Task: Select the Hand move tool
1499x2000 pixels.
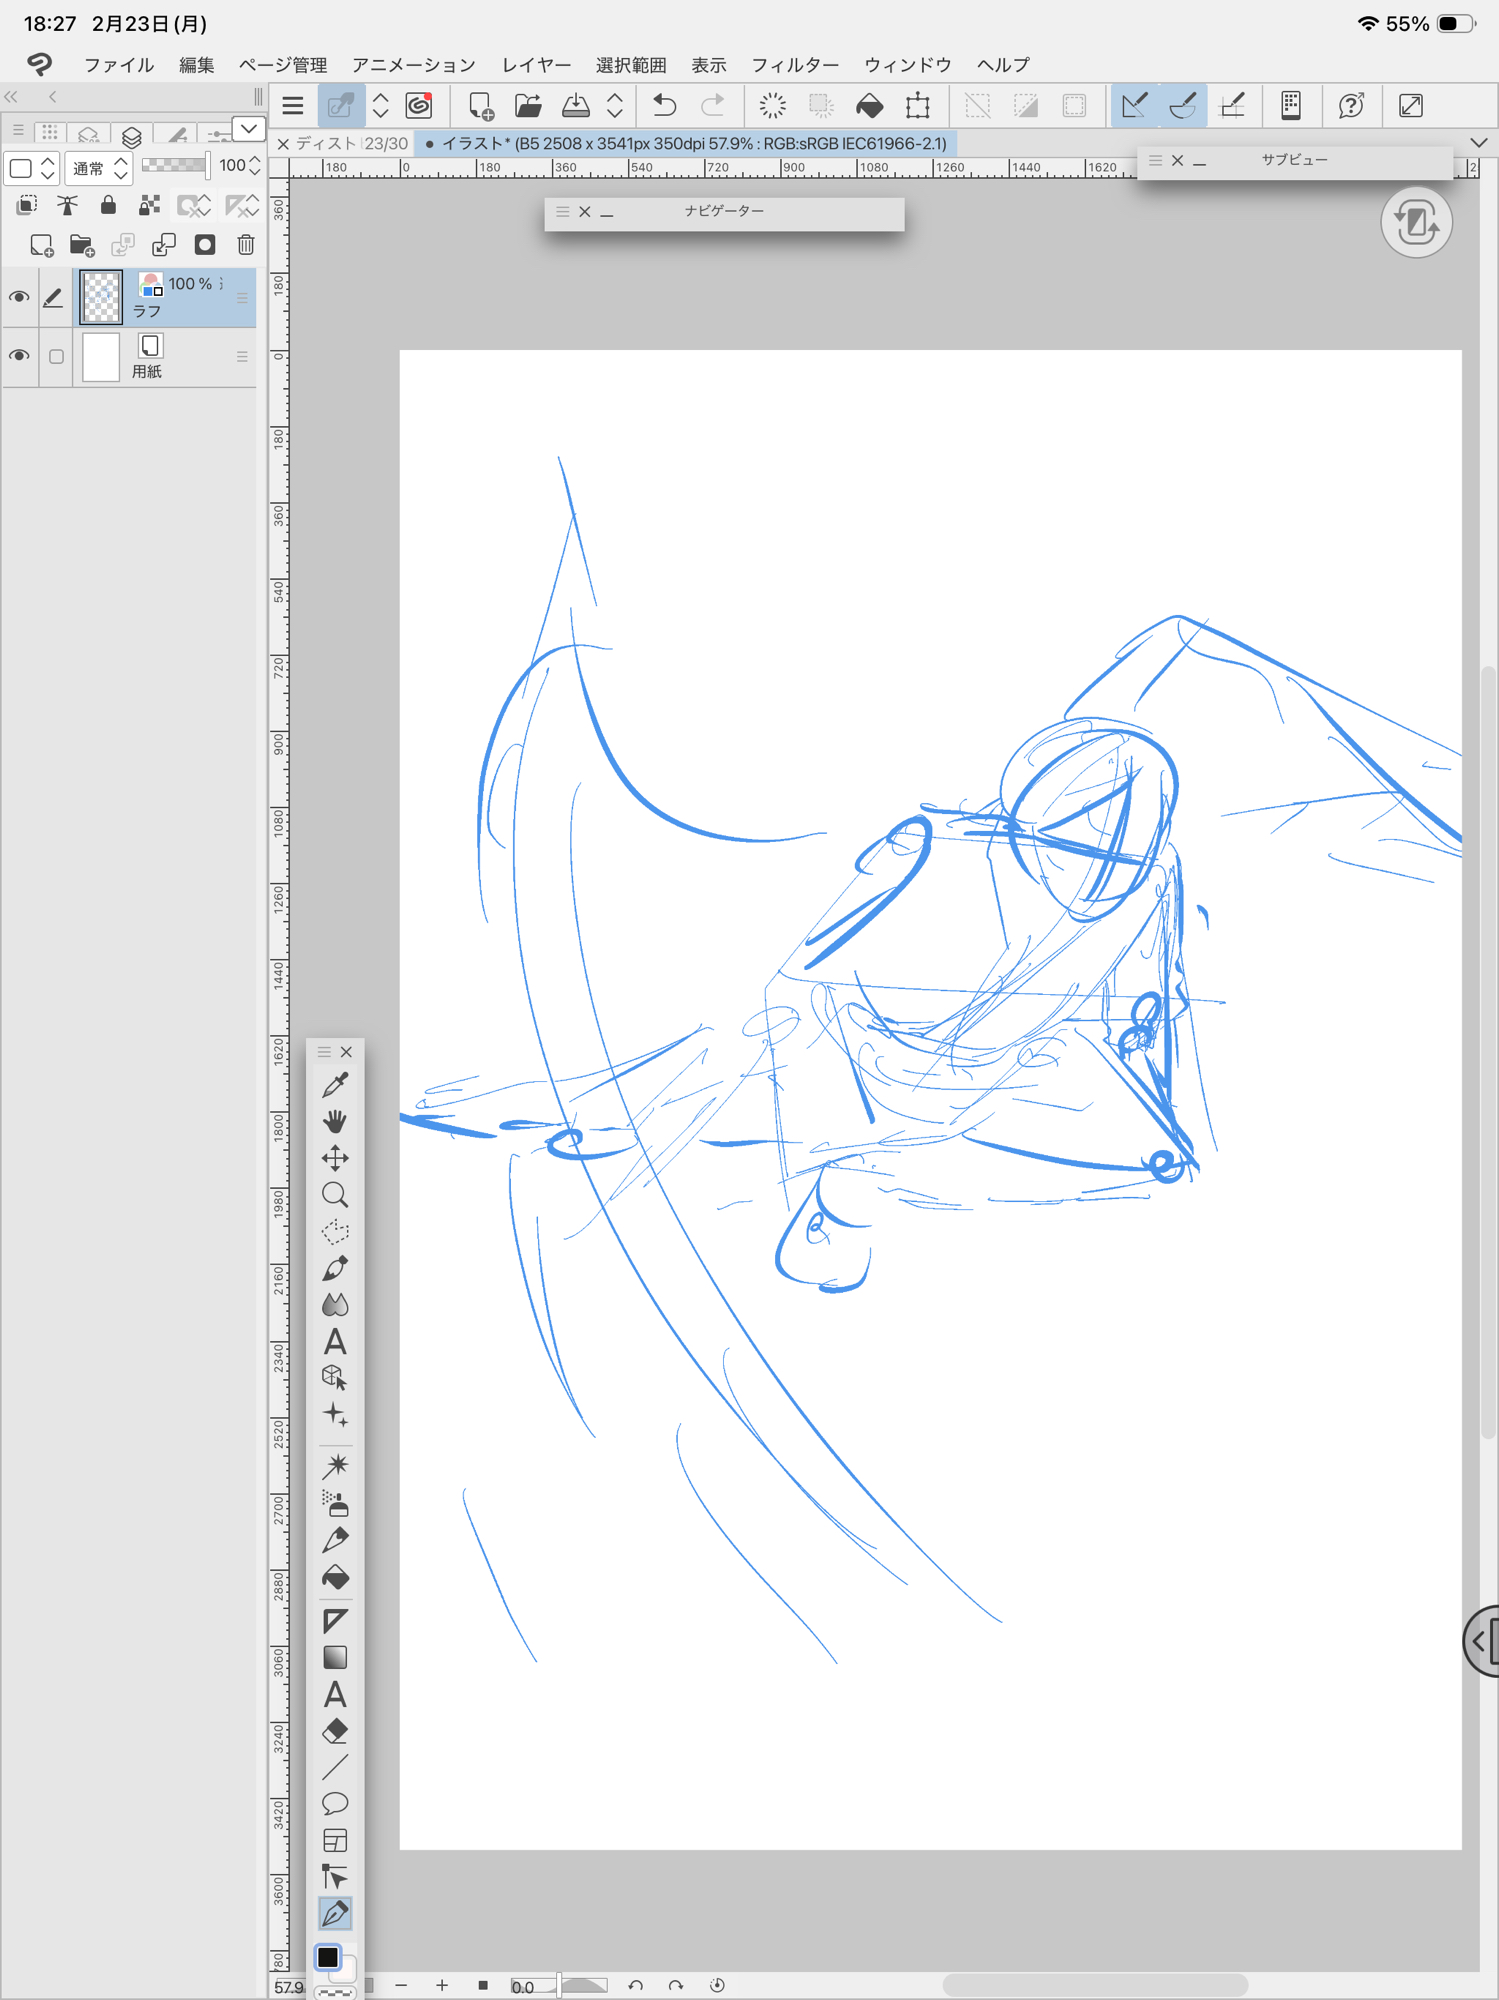Action: click(335, 1121)
